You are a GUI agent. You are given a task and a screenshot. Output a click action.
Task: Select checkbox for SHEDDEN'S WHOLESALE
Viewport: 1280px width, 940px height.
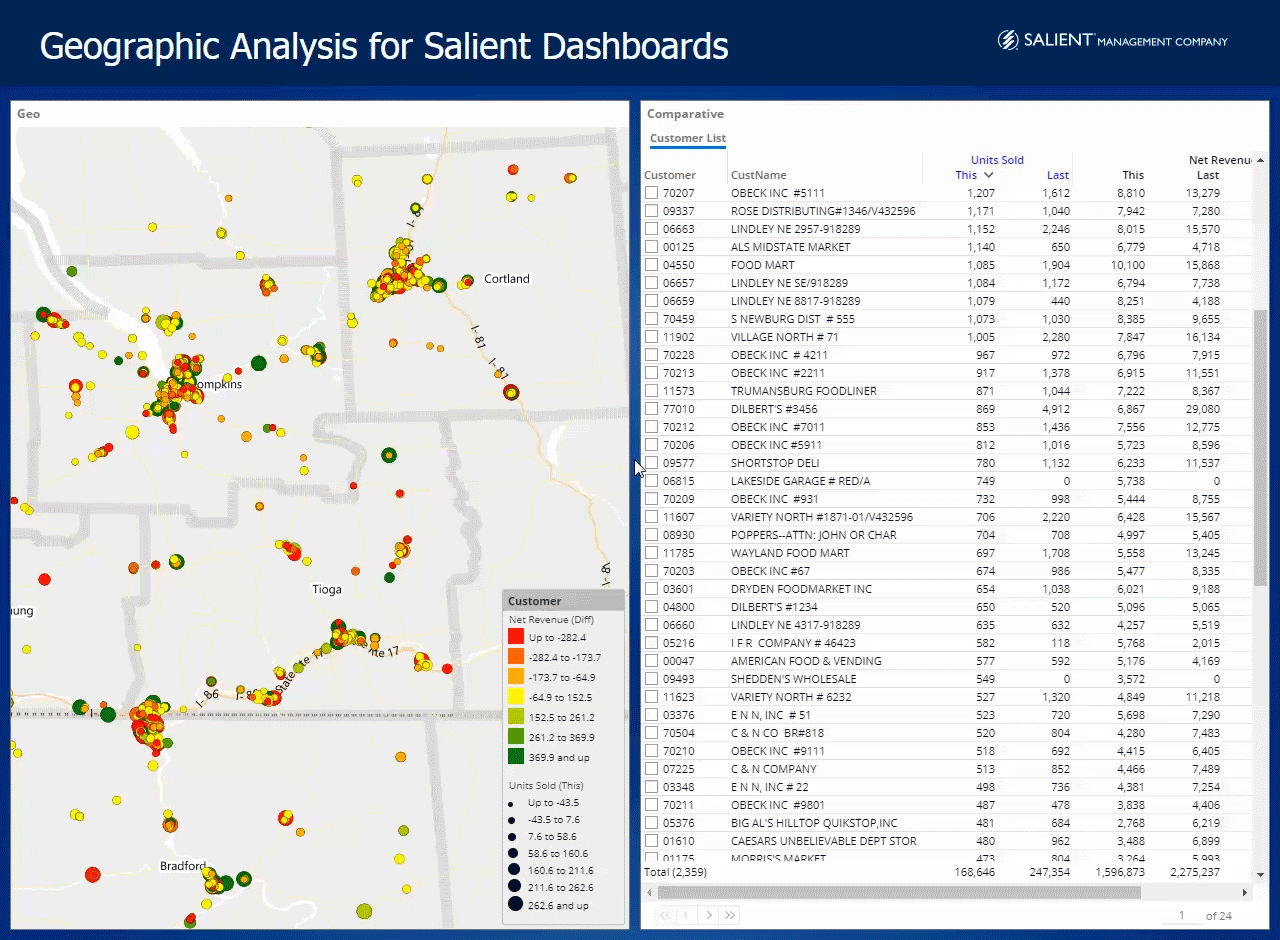pyautogui.click(x=652, y=679)
